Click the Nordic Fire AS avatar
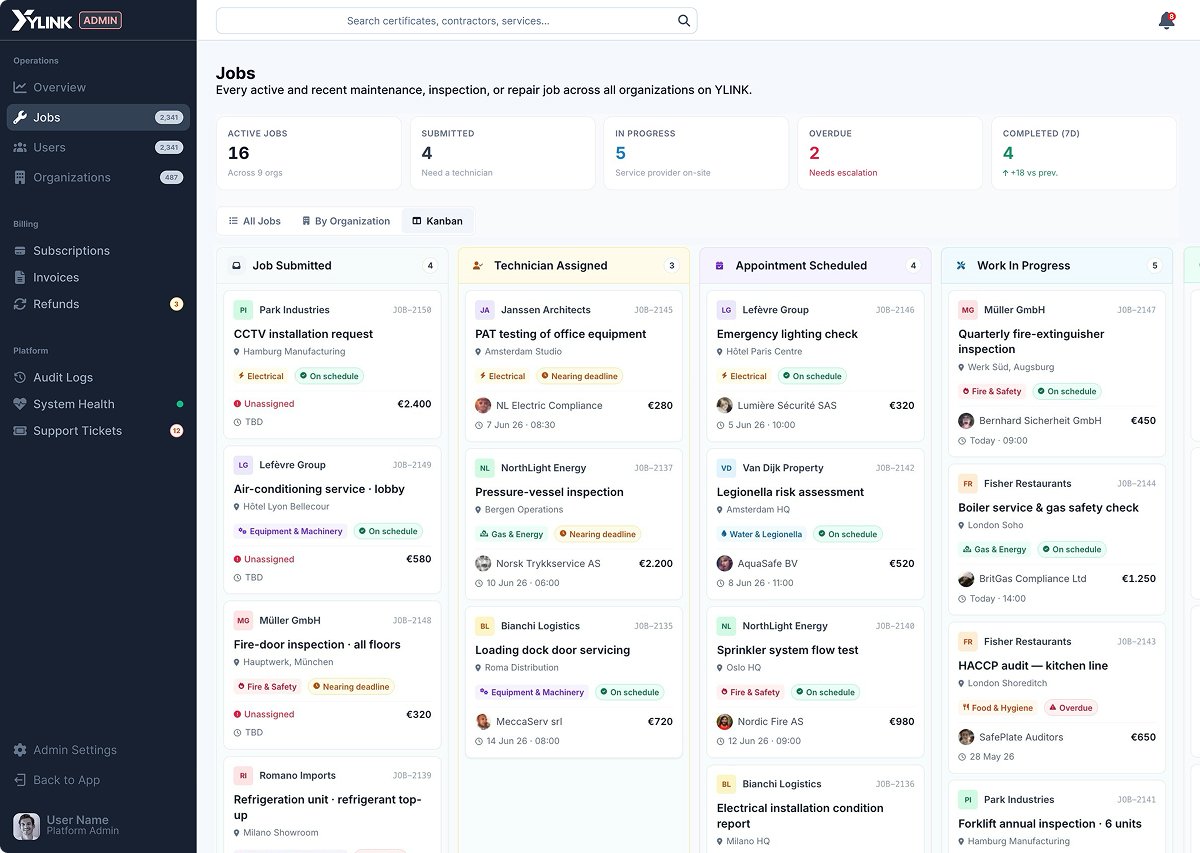This screenshot has height=853, width=1200. coord(725,722)
